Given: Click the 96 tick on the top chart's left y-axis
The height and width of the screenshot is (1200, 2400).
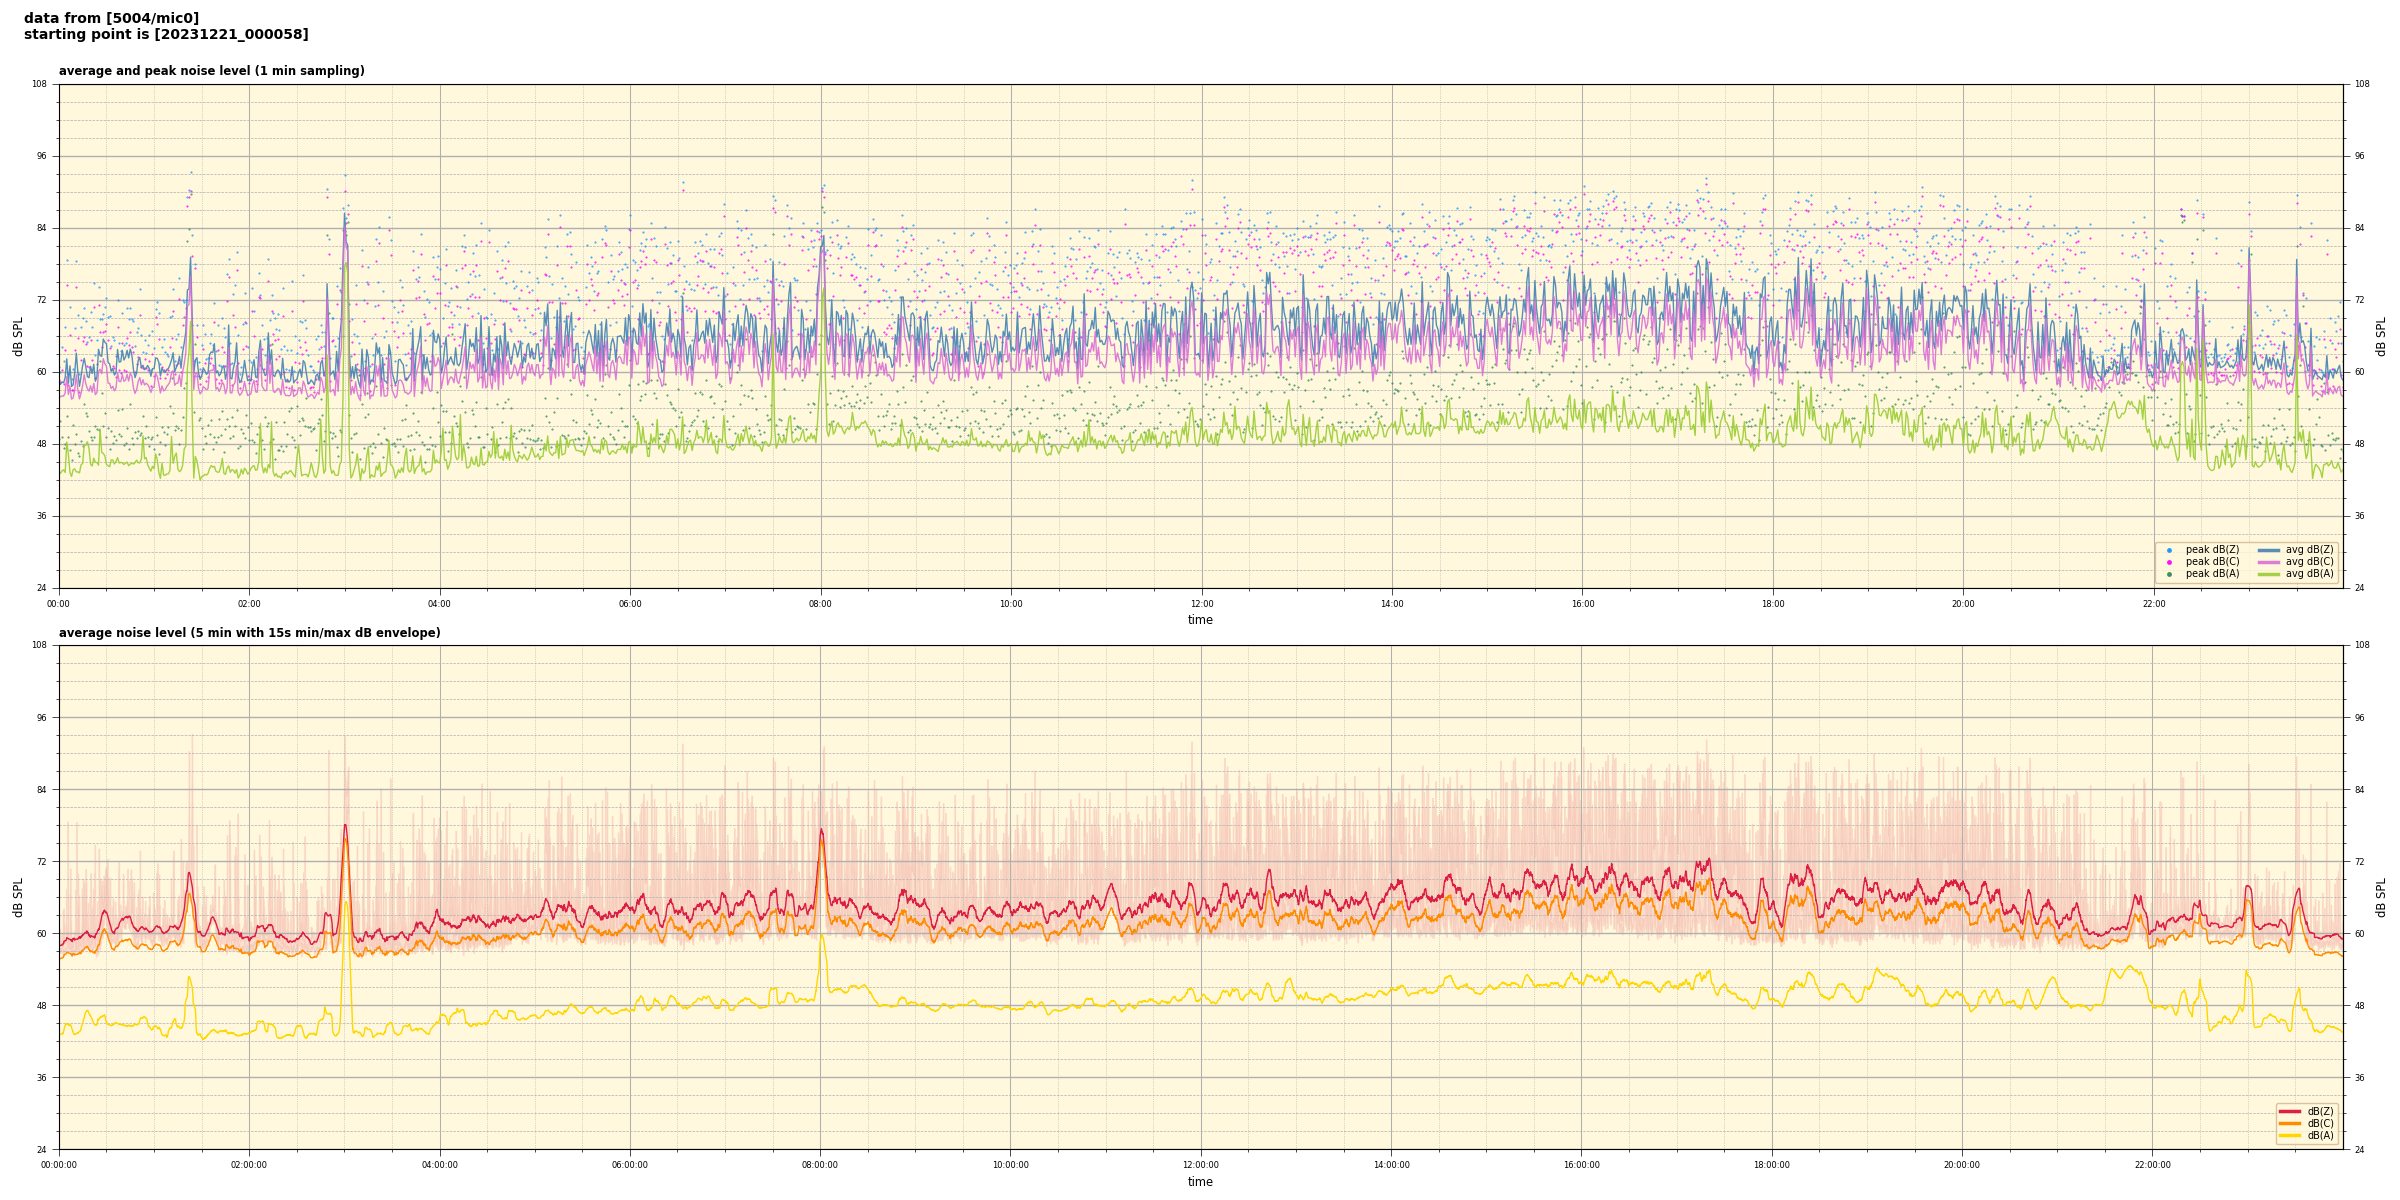Looking at the screenshot, I should tap(41, 156).
